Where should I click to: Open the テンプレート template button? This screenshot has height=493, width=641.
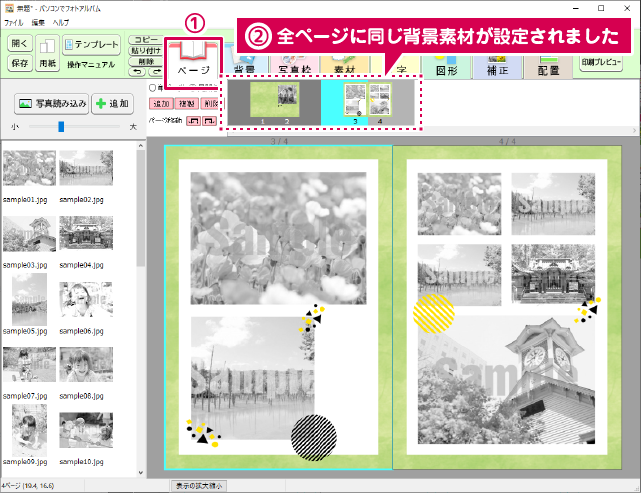tap(91, 45)
